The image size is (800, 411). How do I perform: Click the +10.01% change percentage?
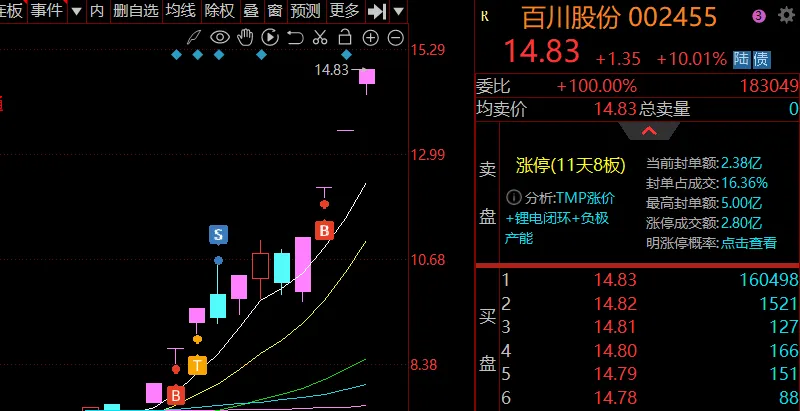(691, 59)
